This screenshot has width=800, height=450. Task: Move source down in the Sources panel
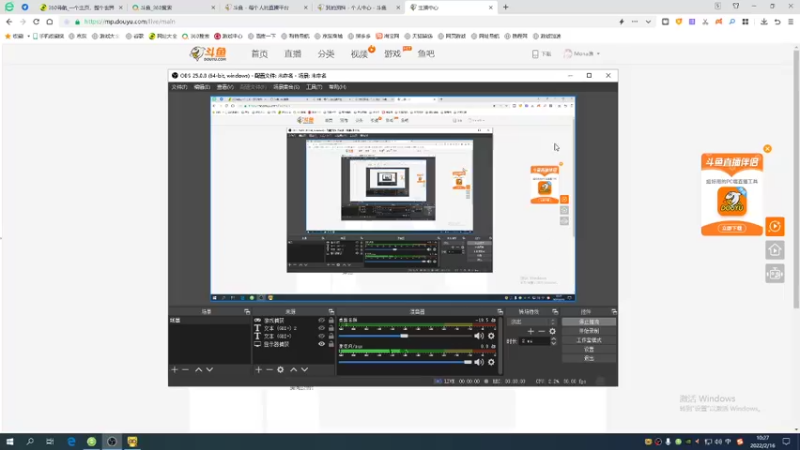304,369
